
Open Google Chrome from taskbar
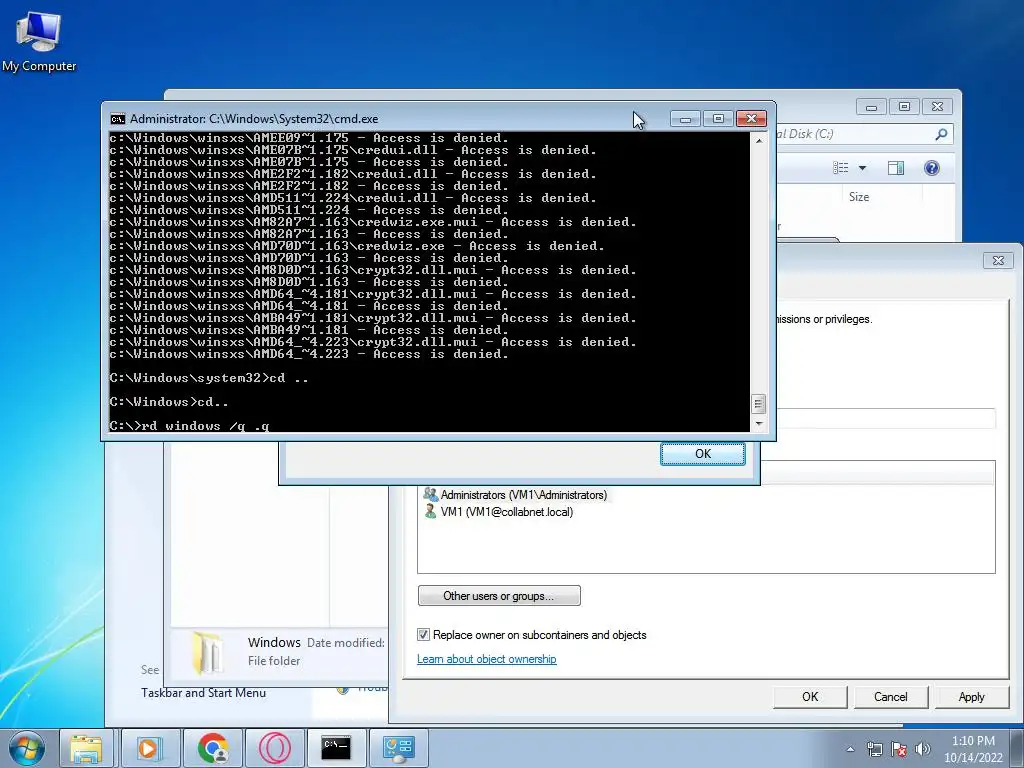[213, 748]
